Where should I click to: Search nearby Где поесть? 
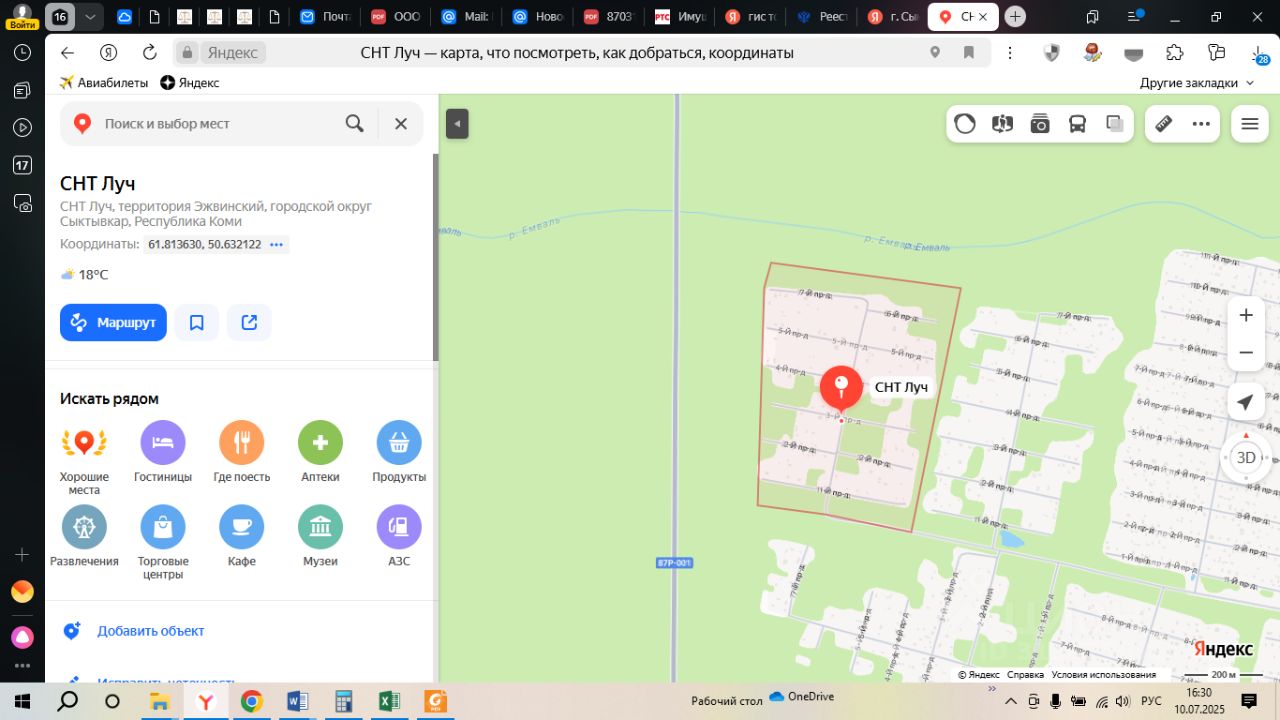[242, 452]
